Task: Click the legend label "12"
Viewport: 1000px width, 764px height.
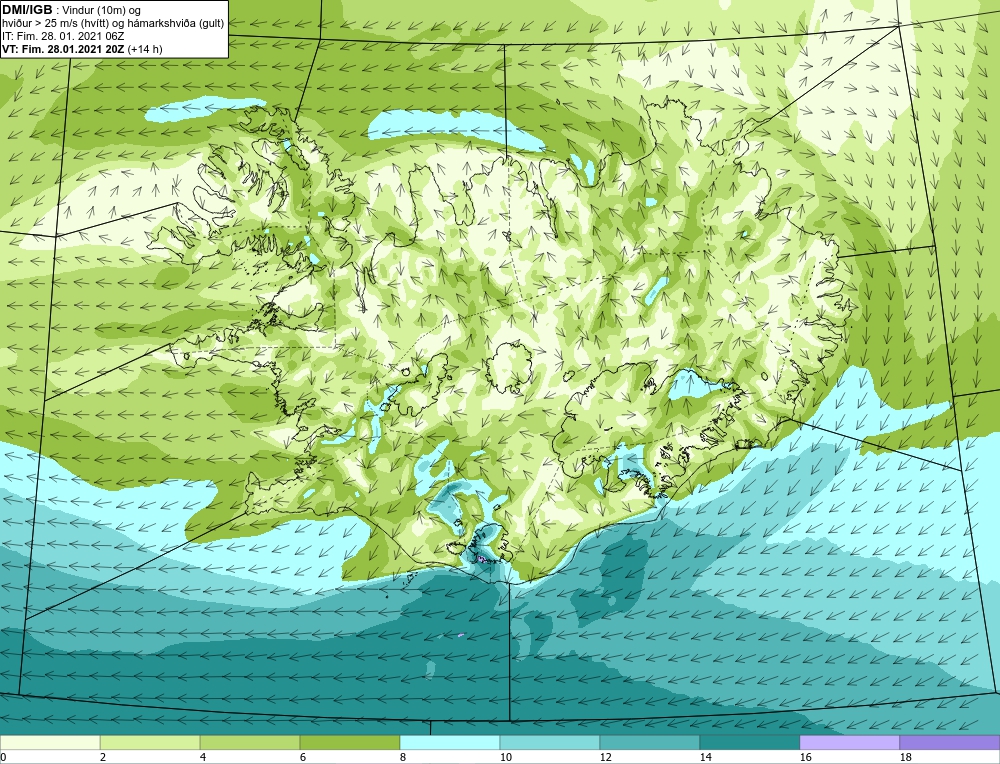Action: (x=606, y=758)
